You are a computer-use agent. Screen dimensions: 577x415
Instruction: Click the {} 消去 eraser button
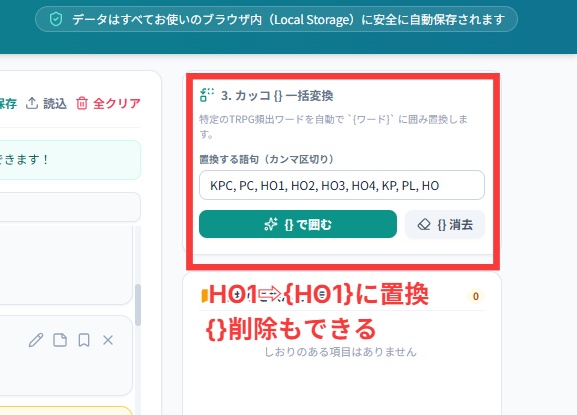[445, 224]
